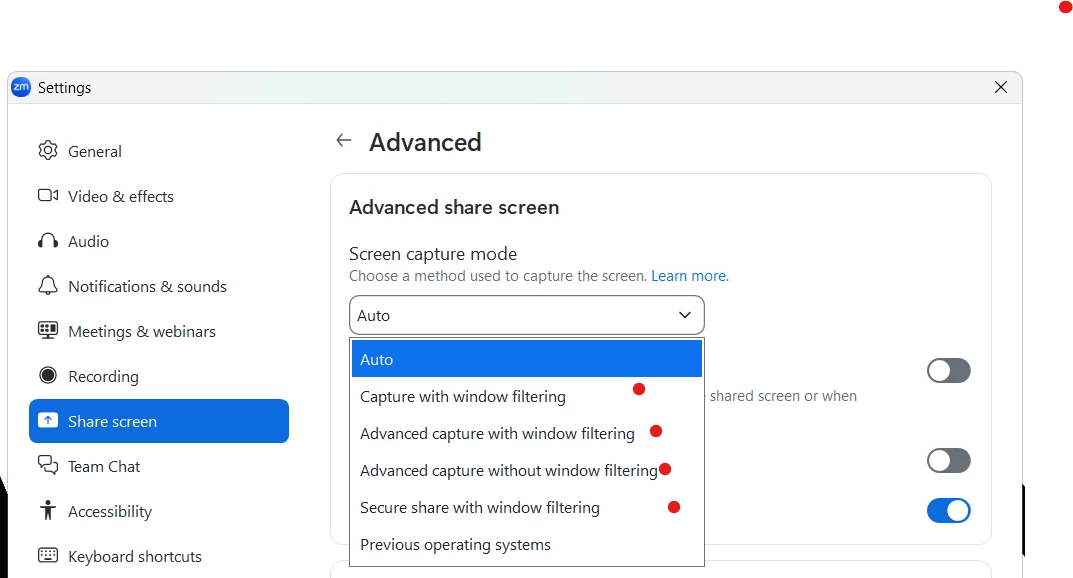The height and width of the screenshot is (578, 1073).
Task: Click the Video & effects camera icon
Action: (48, 196)
